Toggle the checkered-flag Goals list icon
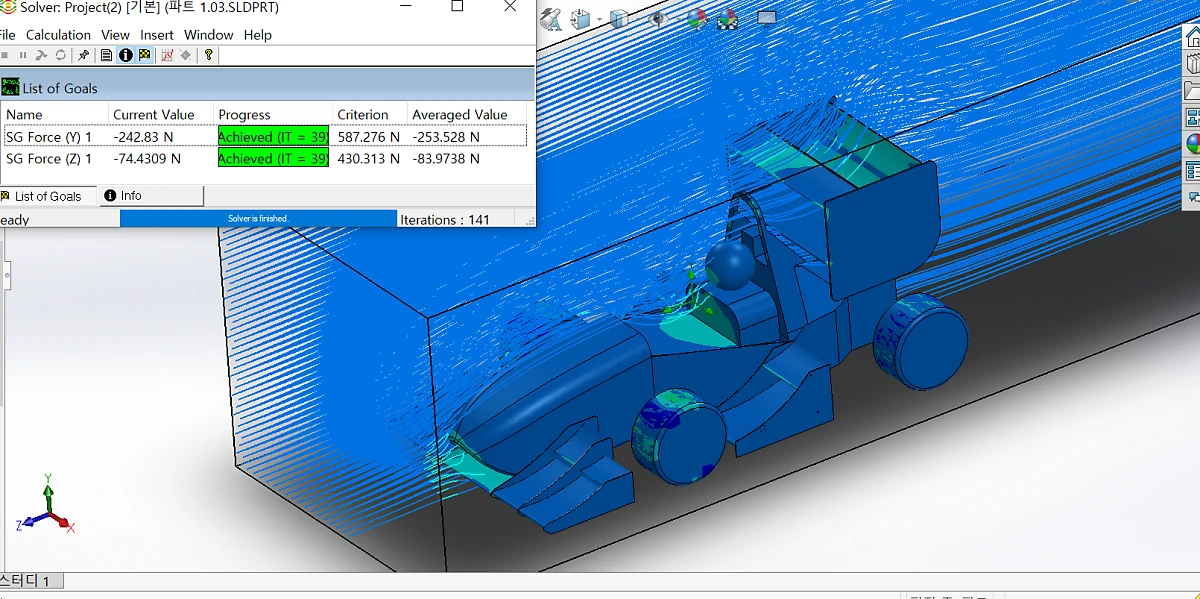 (x=145, y=55)
